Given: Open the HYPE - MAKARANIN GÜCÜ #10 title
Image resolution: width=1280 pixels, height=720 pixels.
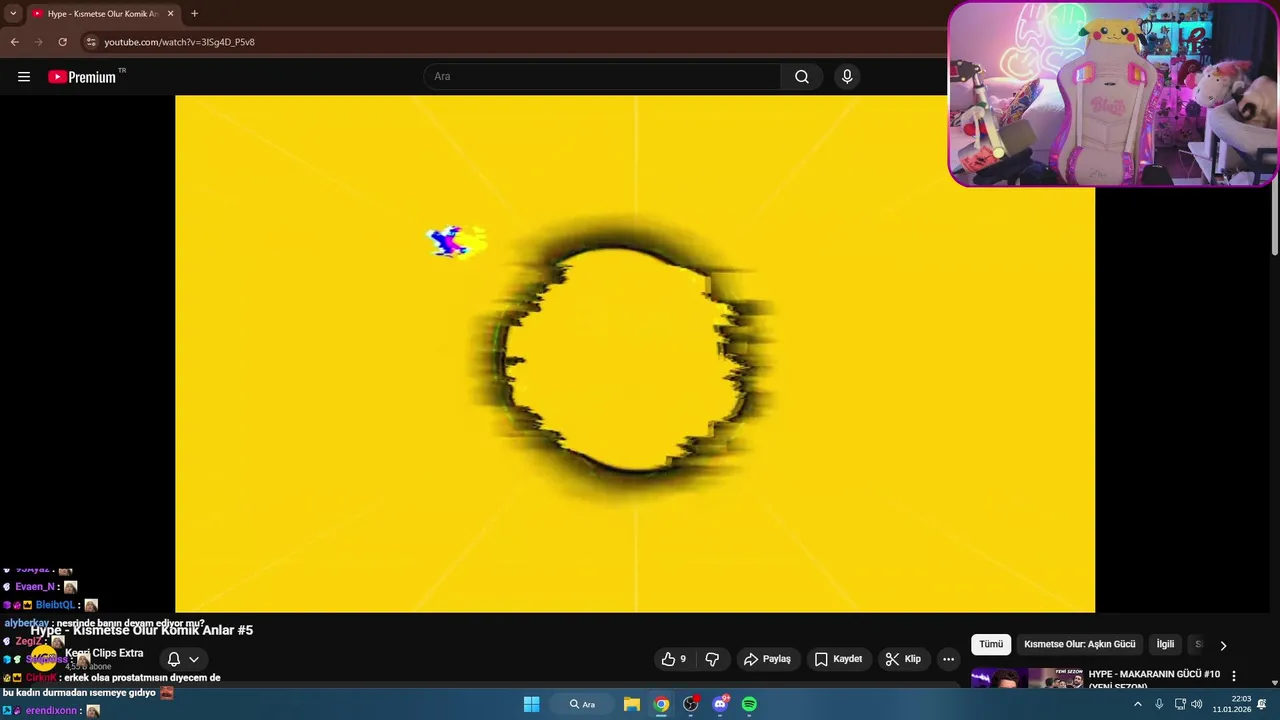Looking at the screenshot, I should (x=1154, y=678).
